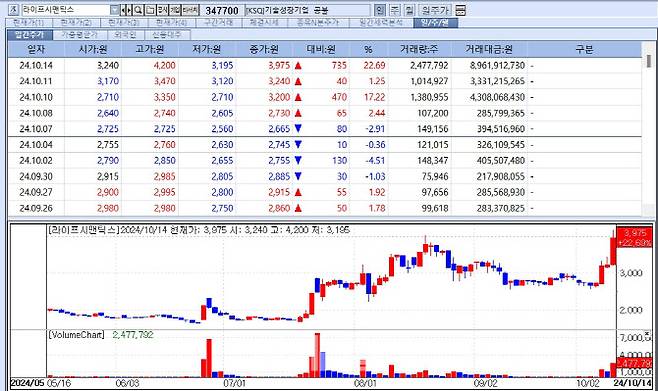Select the 주 (weekly) period button
This screenshot has height=391, width=658.
tap(395, 10)
